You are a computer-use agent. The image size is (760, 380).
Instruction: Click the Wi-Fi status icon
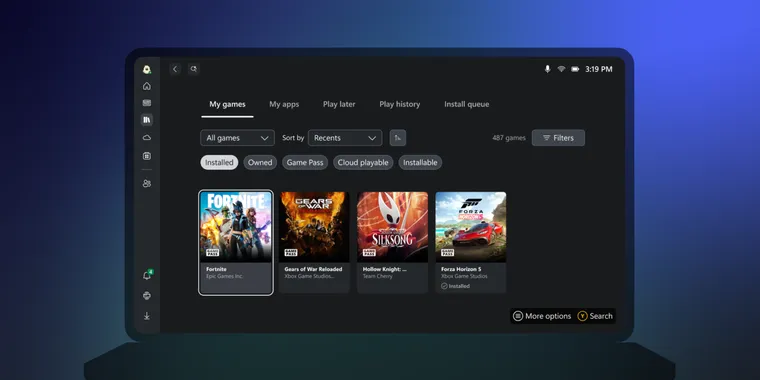561,69
